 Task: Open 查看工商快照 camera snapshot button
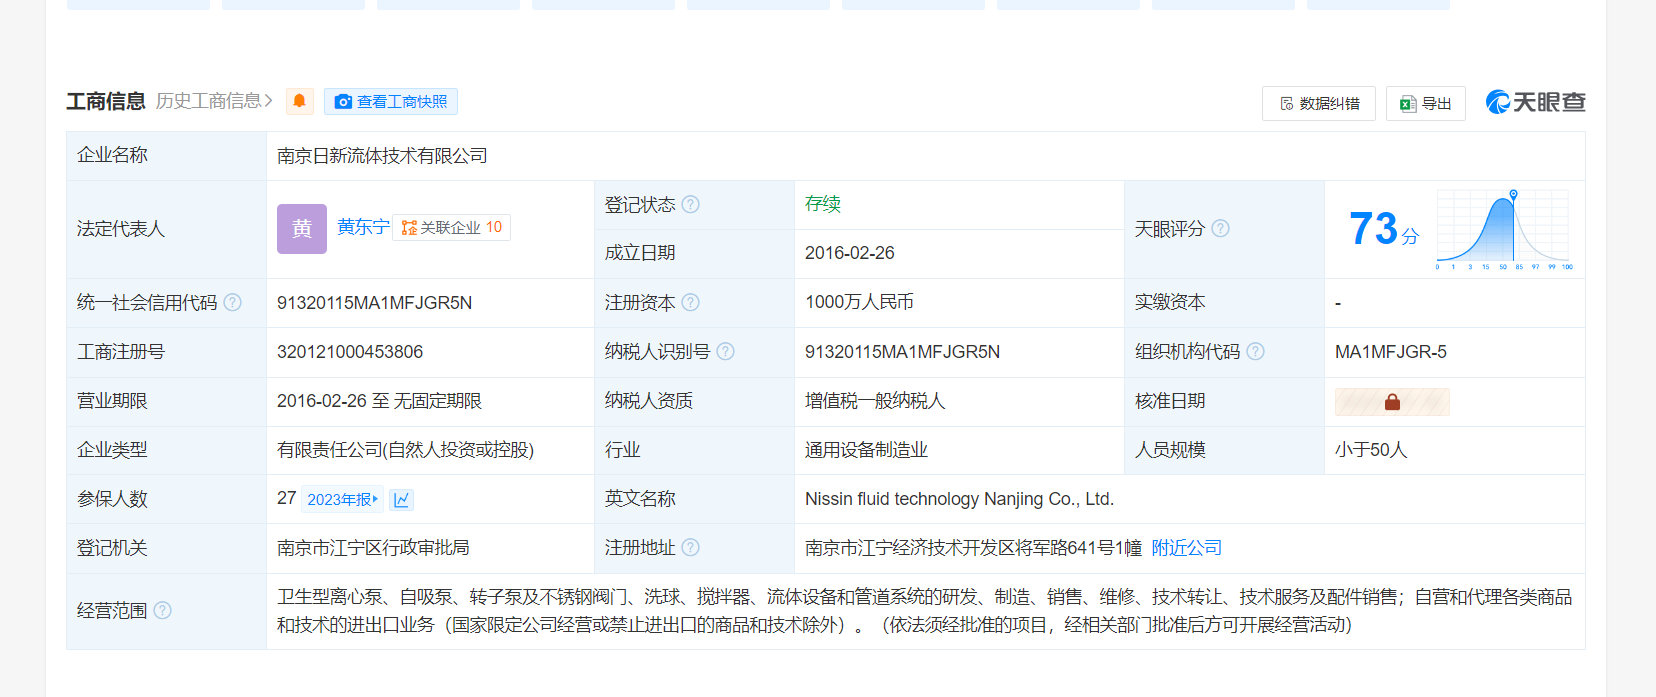pos(391,101)
